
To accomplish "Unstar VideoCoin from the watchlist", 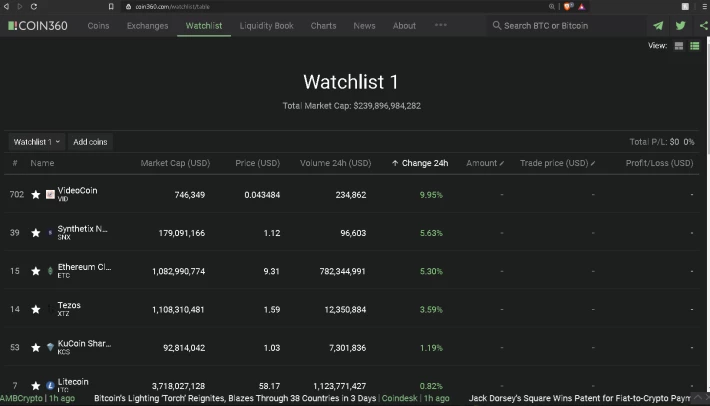I will click(x=35, y=194).
